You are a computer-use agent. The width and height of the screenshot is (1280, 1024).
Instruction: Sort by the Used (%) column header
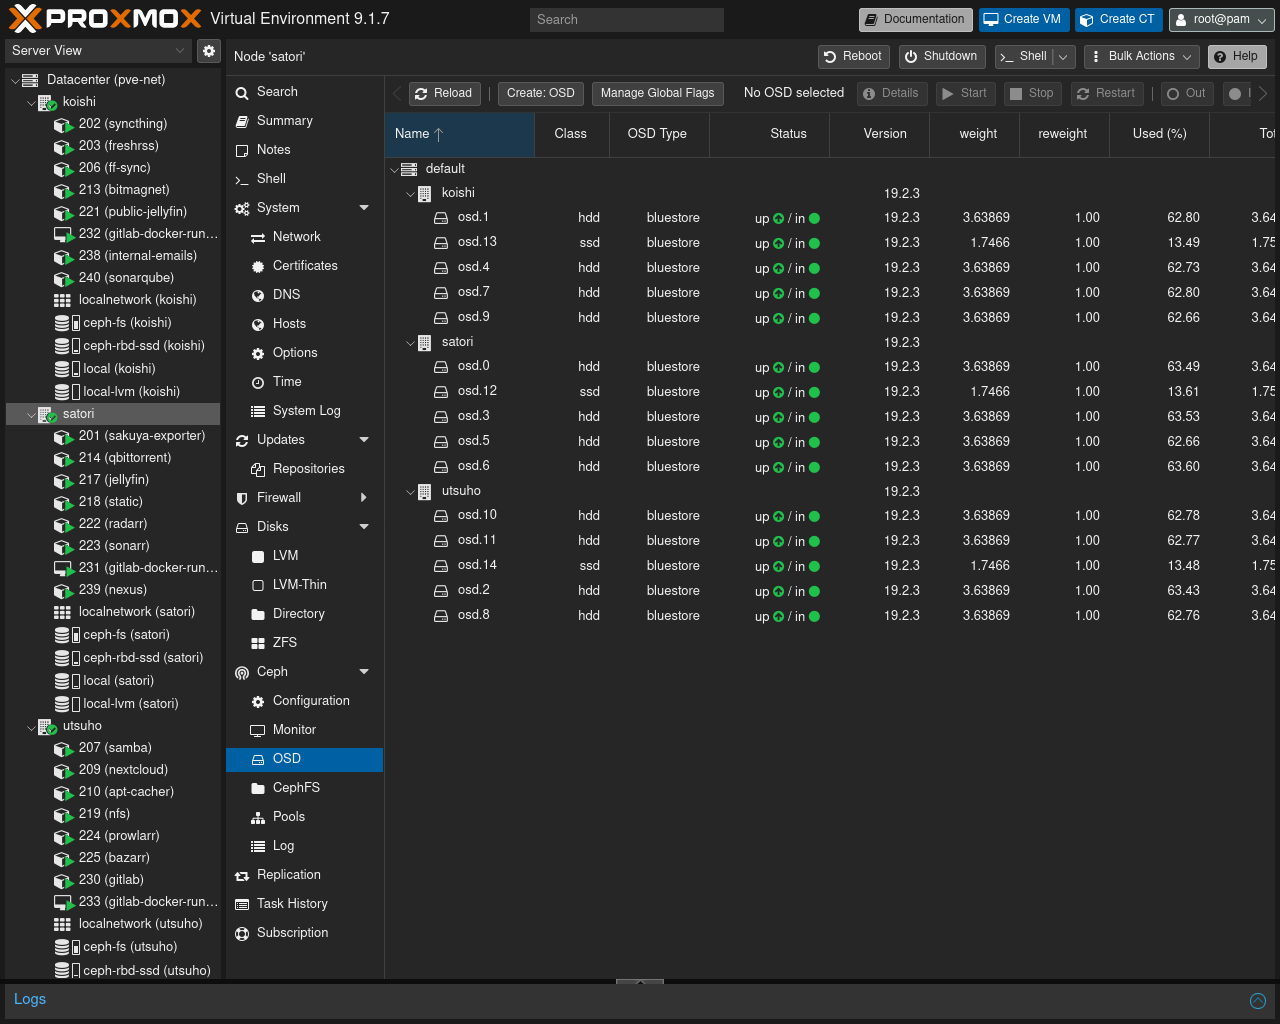click(1160, 134)
